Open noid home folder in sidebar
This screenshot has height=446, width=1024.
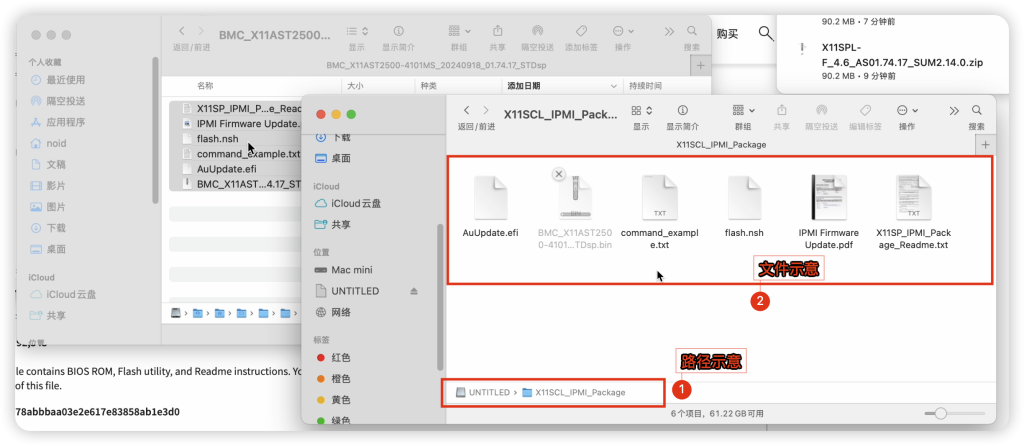click(48, 143)
